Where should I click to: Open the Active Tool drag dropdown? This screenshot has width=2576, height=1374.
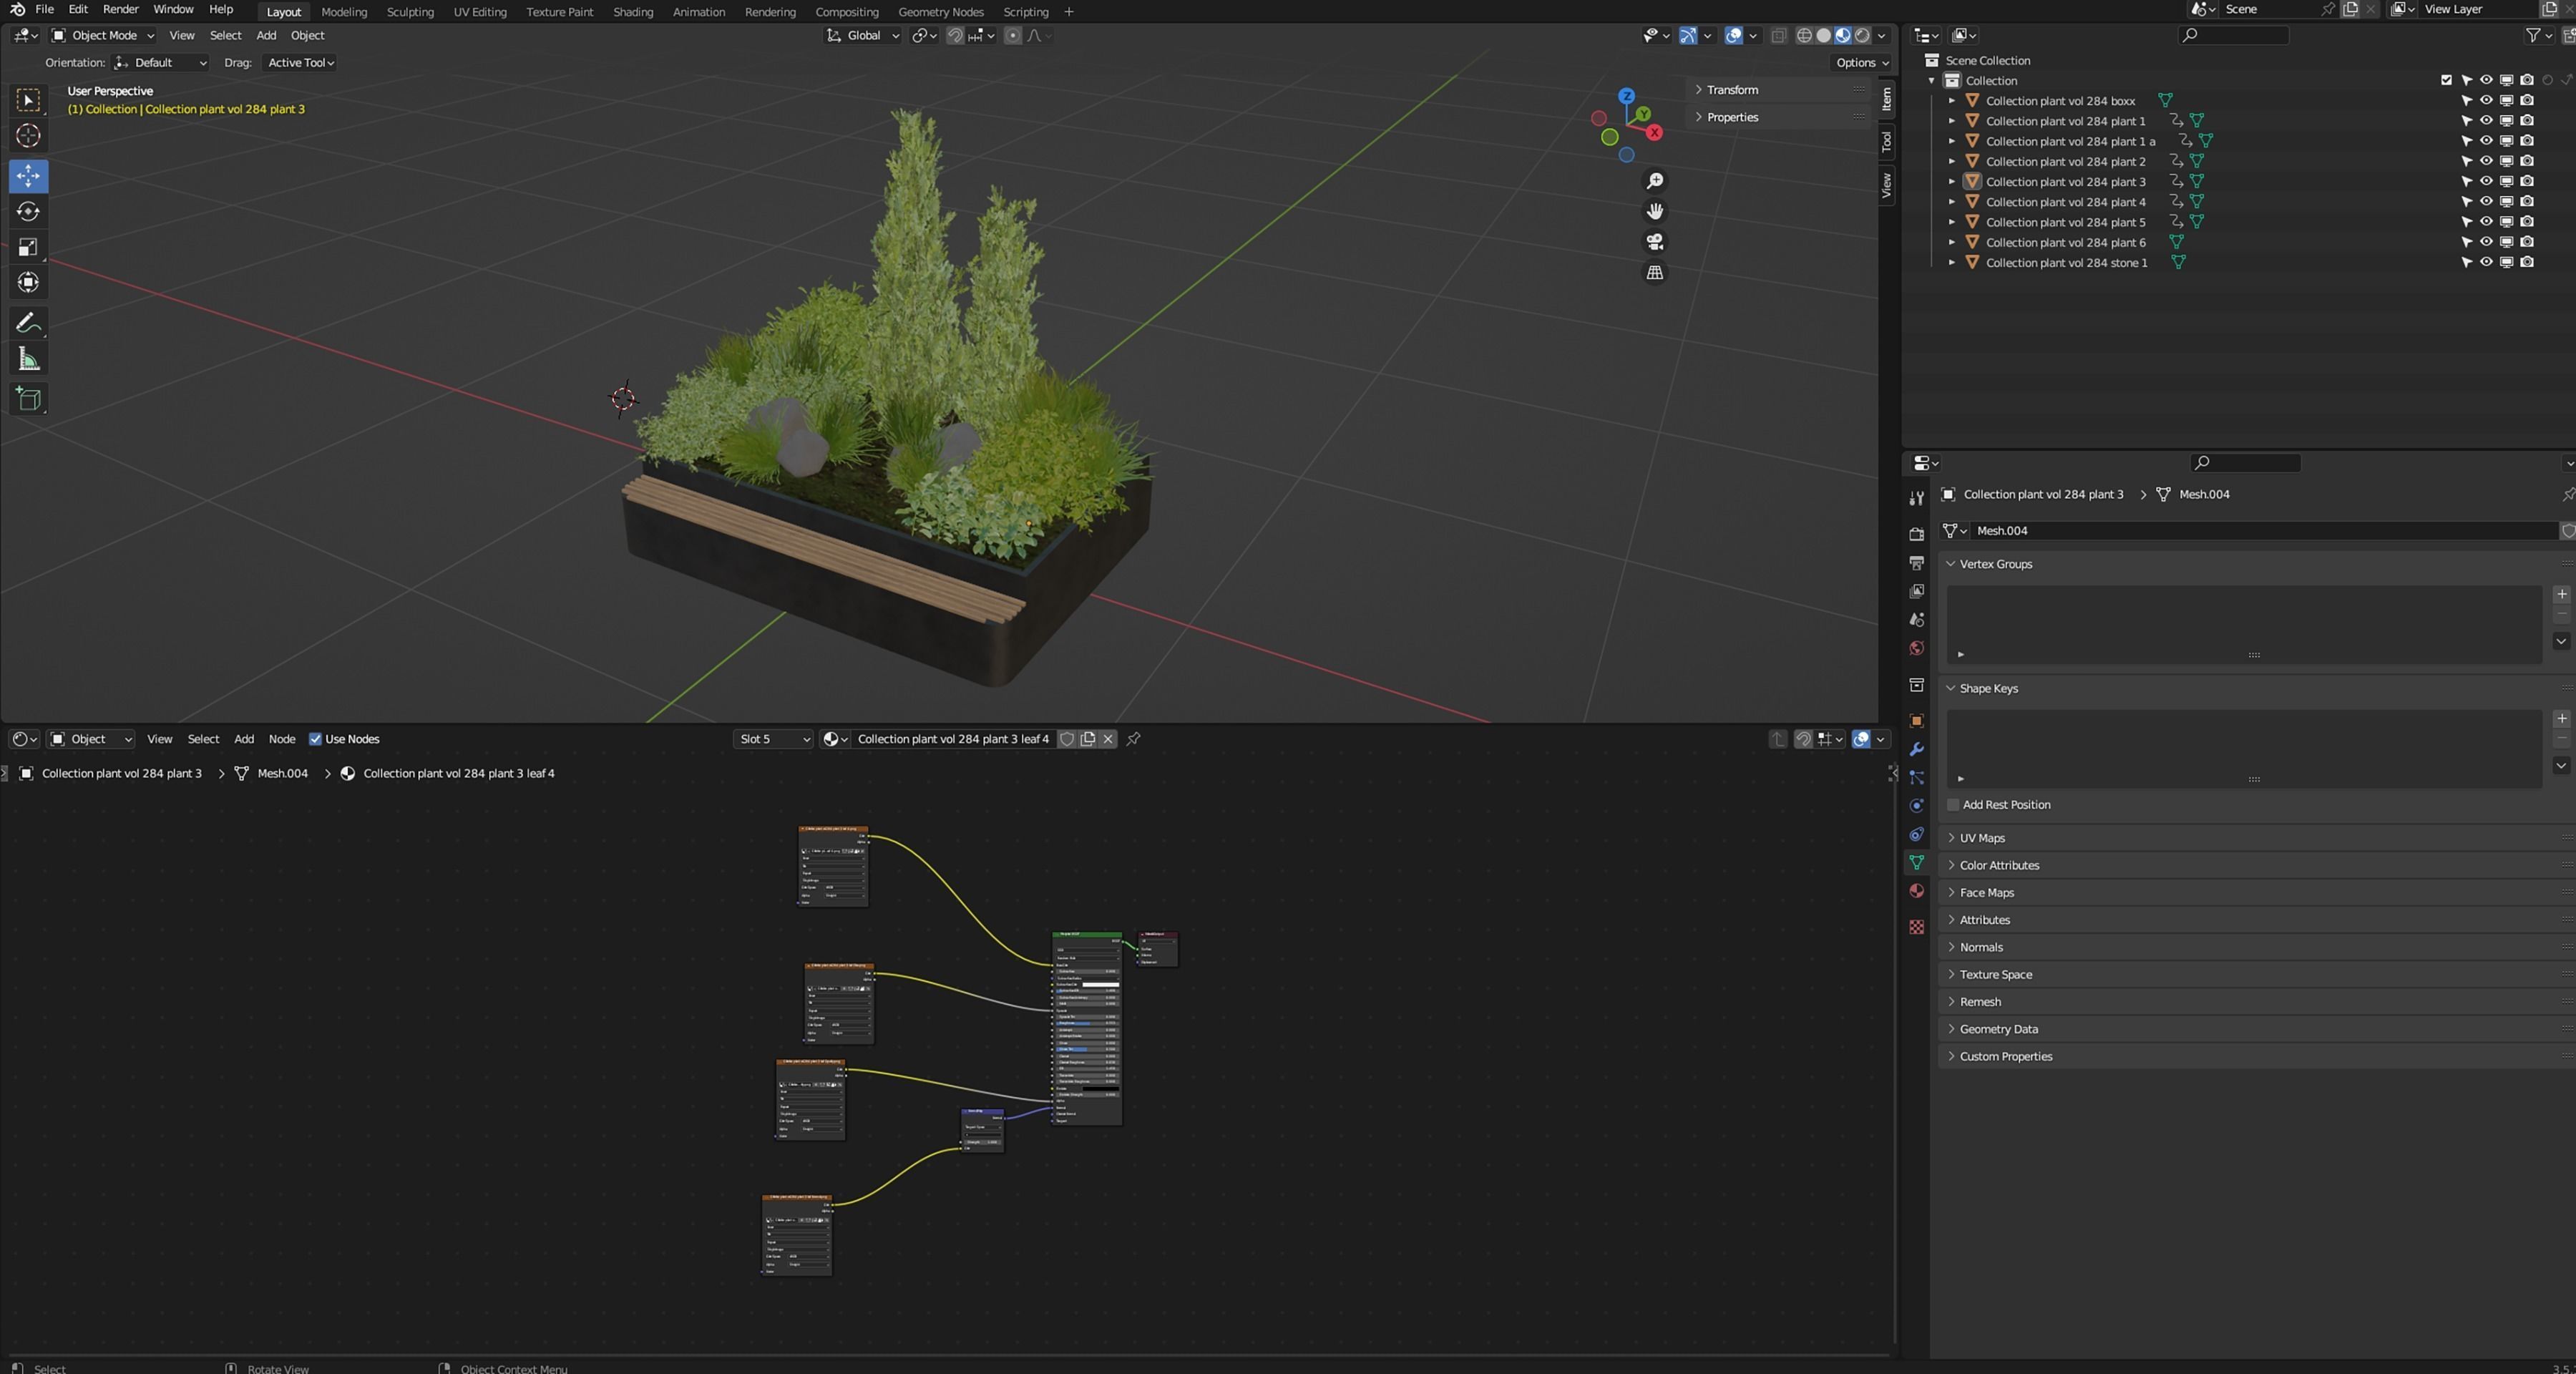[x=300, y=62]
